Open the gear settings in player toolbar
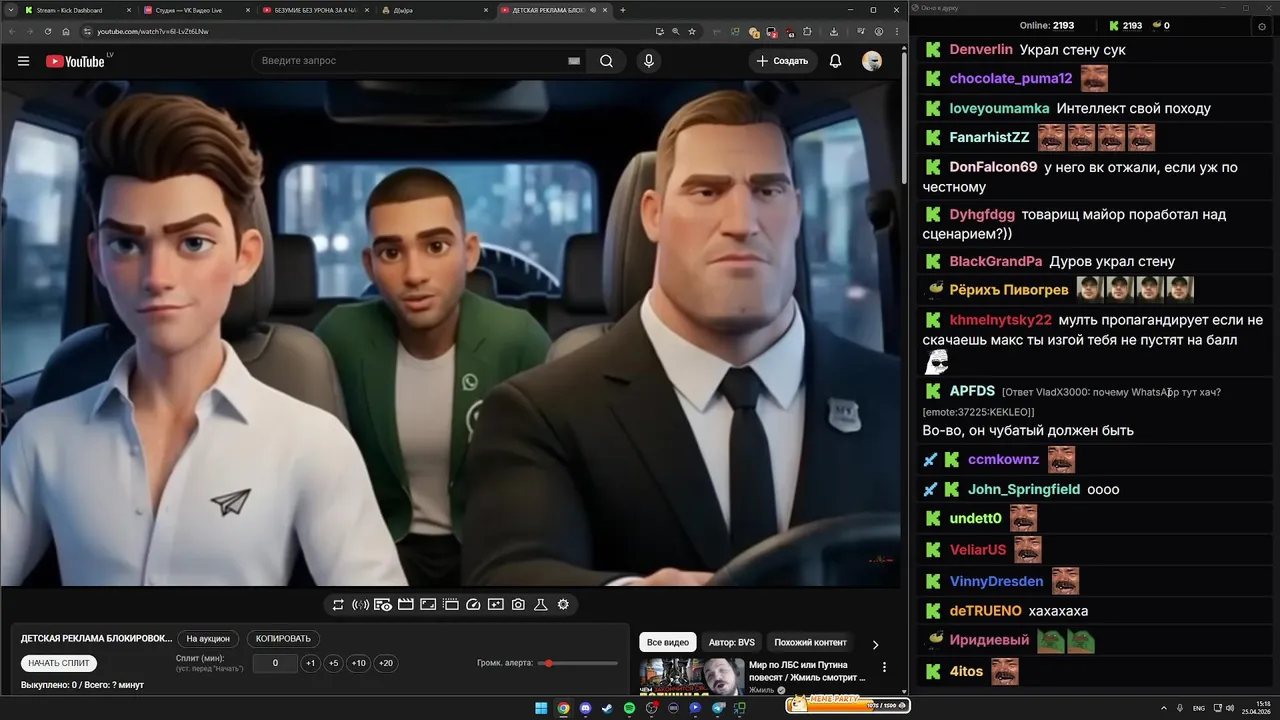 point(563,605)
